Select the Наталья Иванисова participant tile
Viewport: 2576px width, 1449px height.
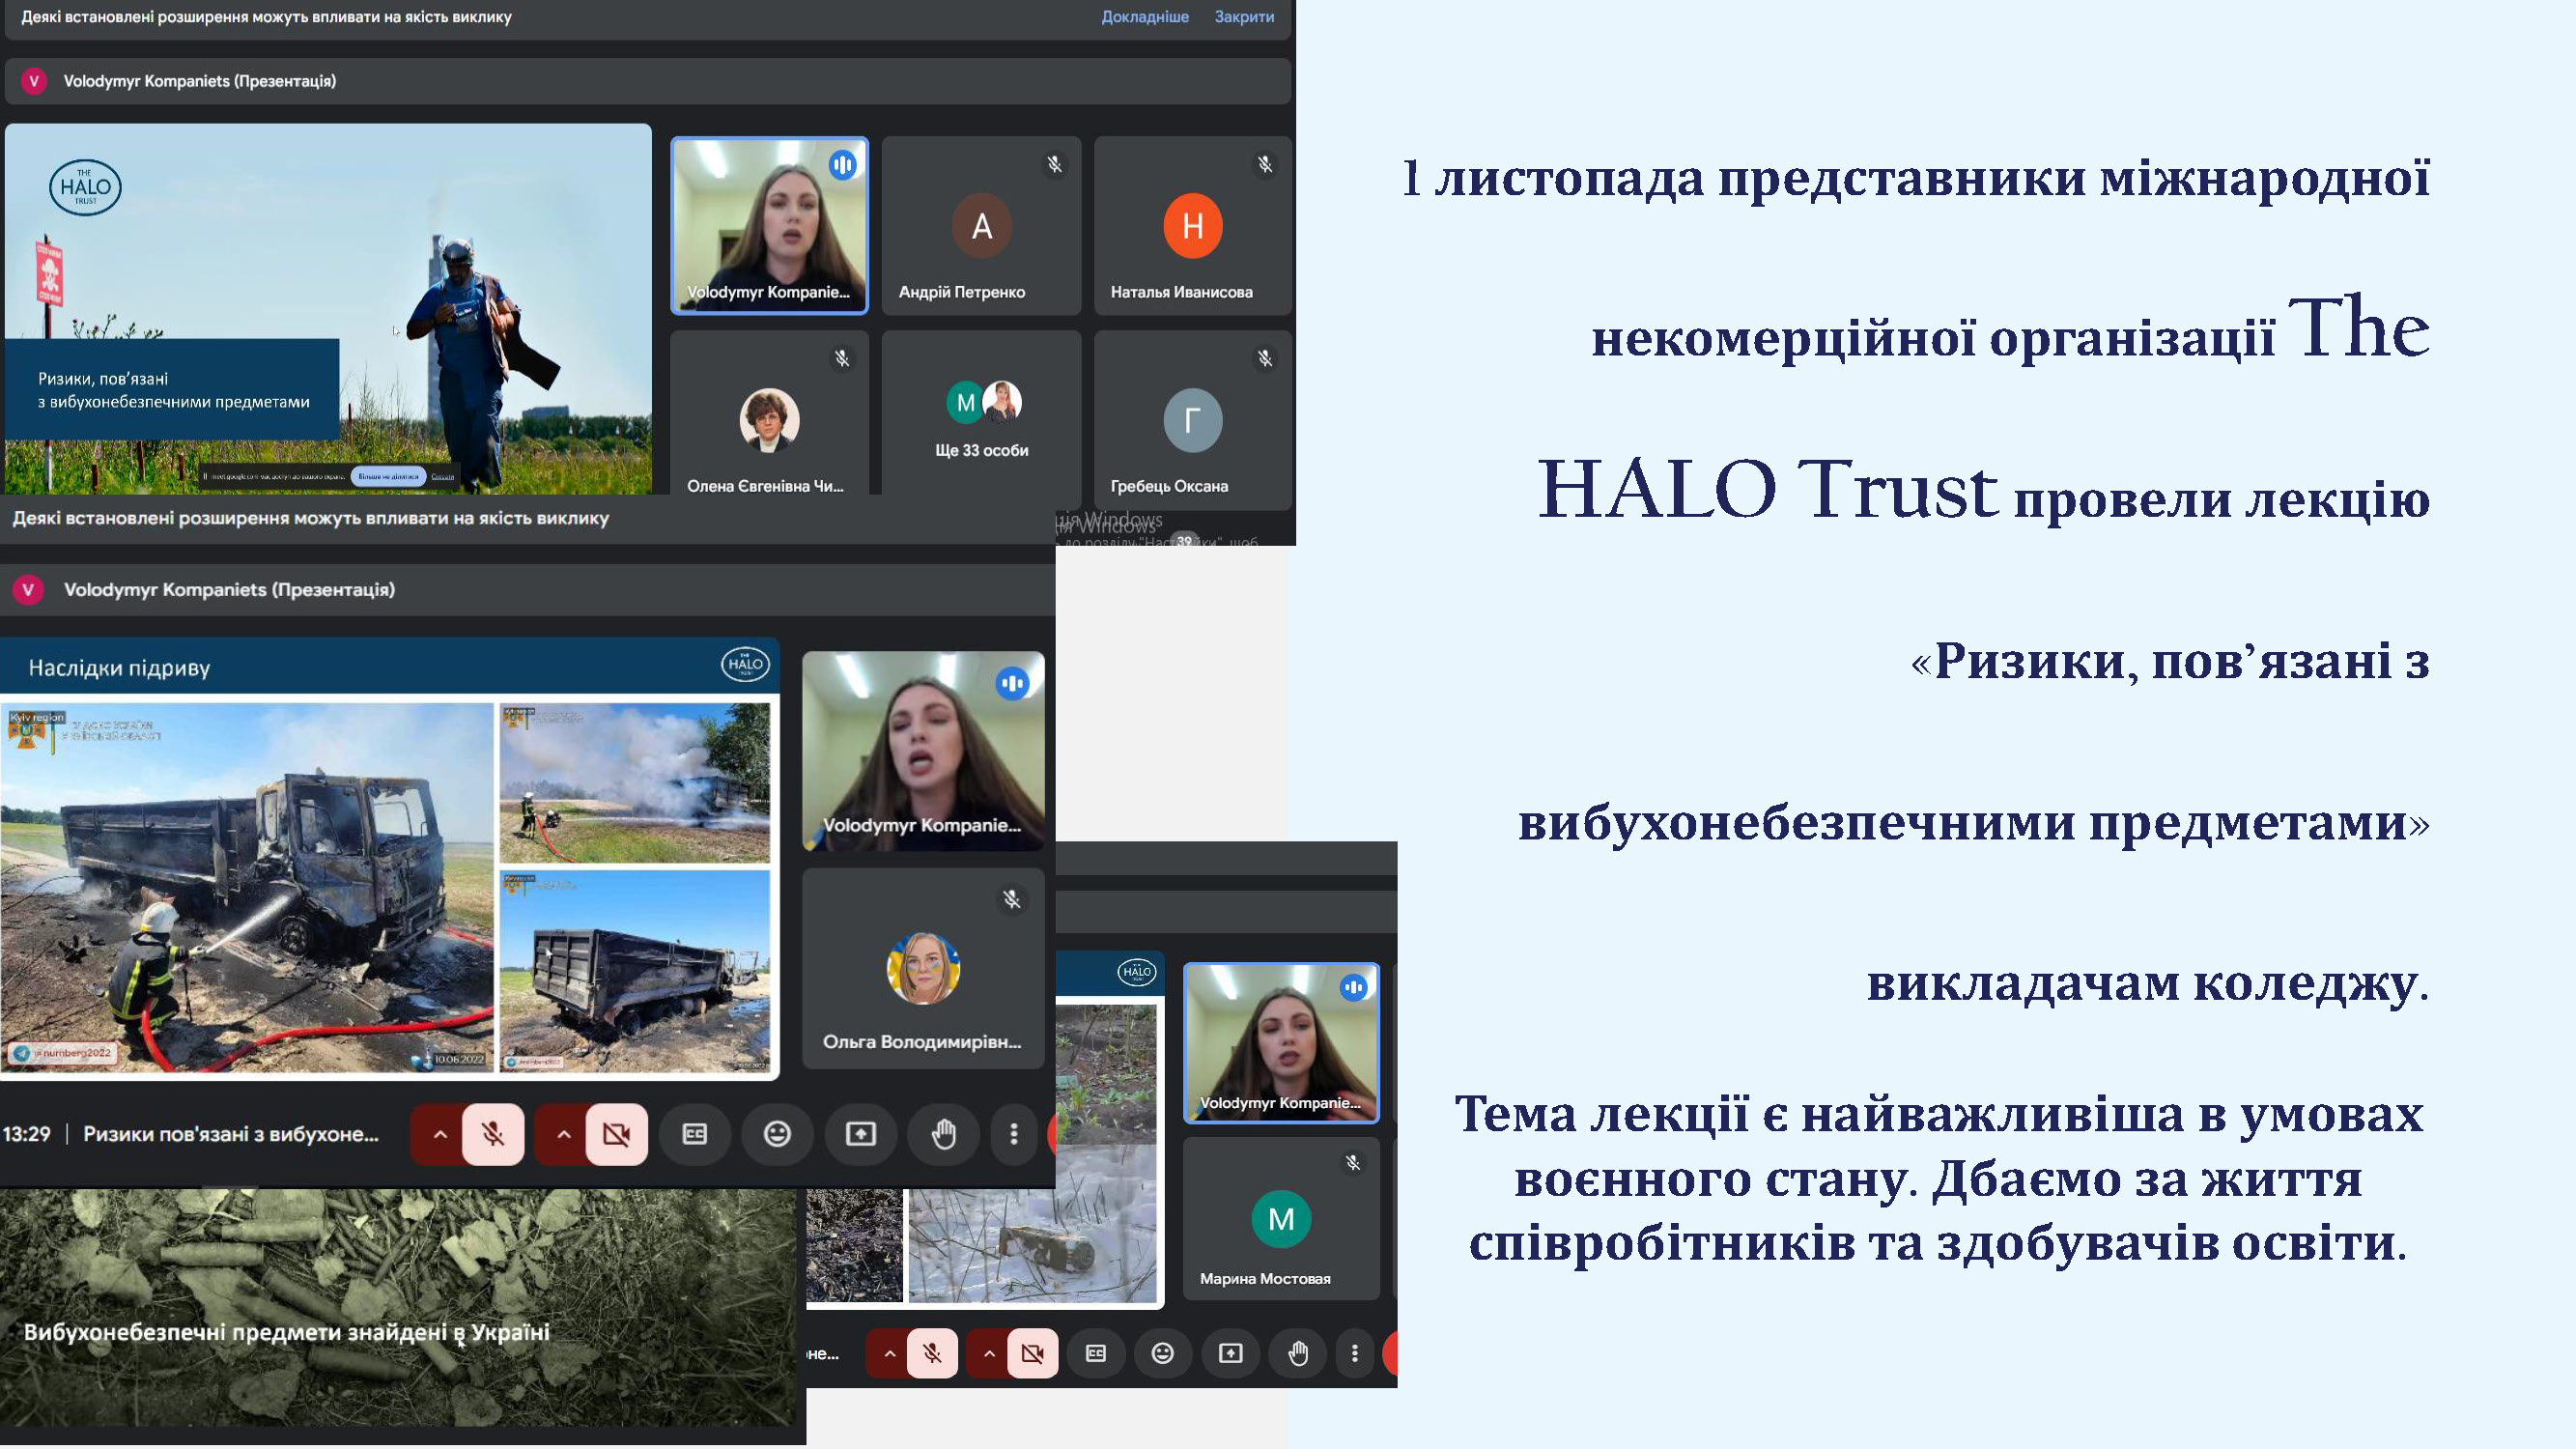1192,225
